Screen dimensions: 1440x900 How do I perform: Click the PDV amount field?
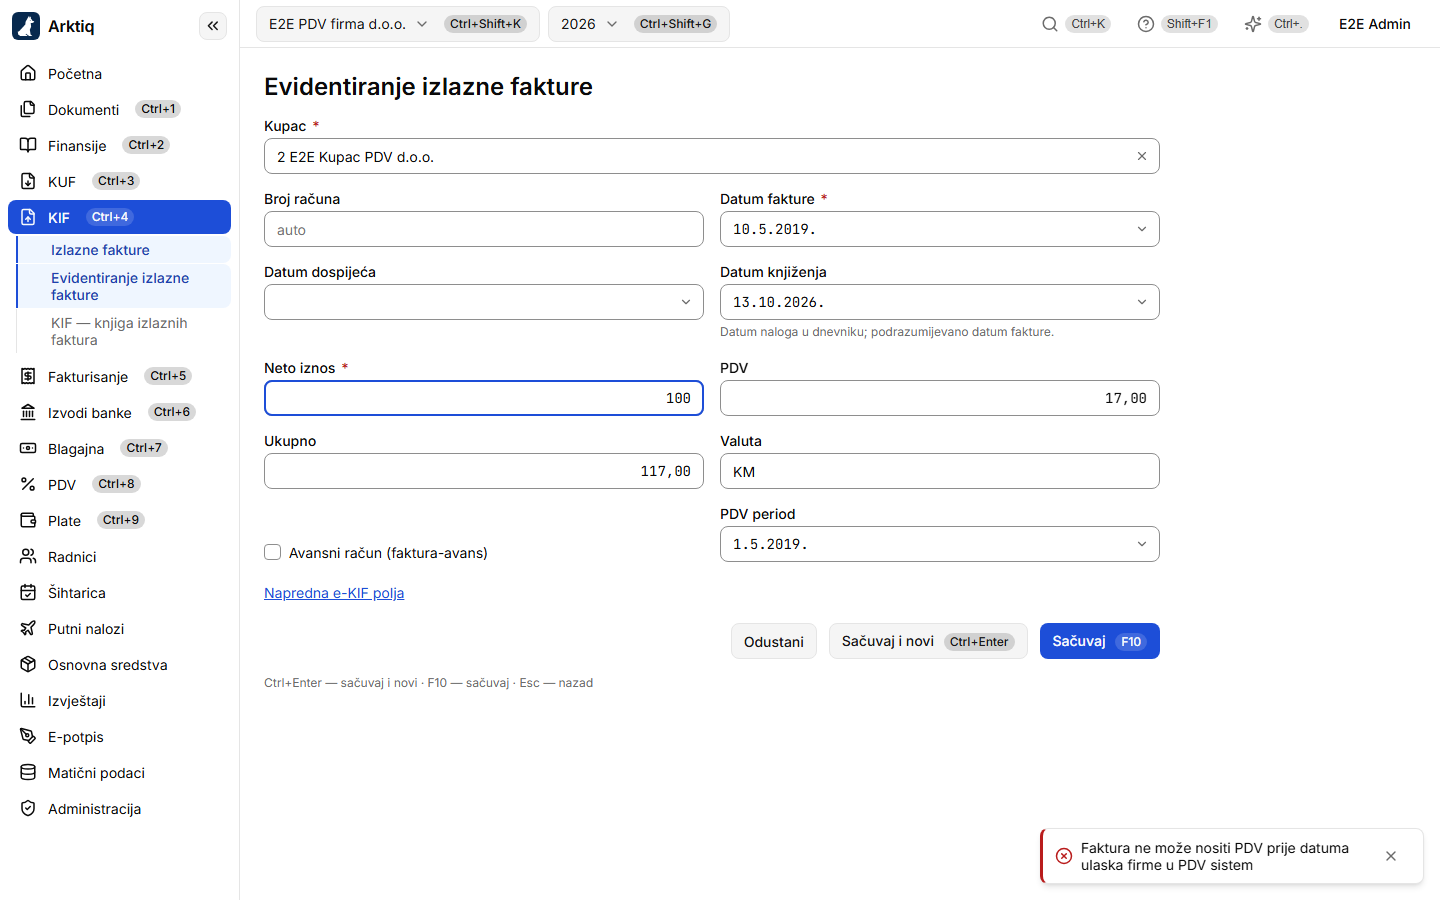[x=940, y=398]
